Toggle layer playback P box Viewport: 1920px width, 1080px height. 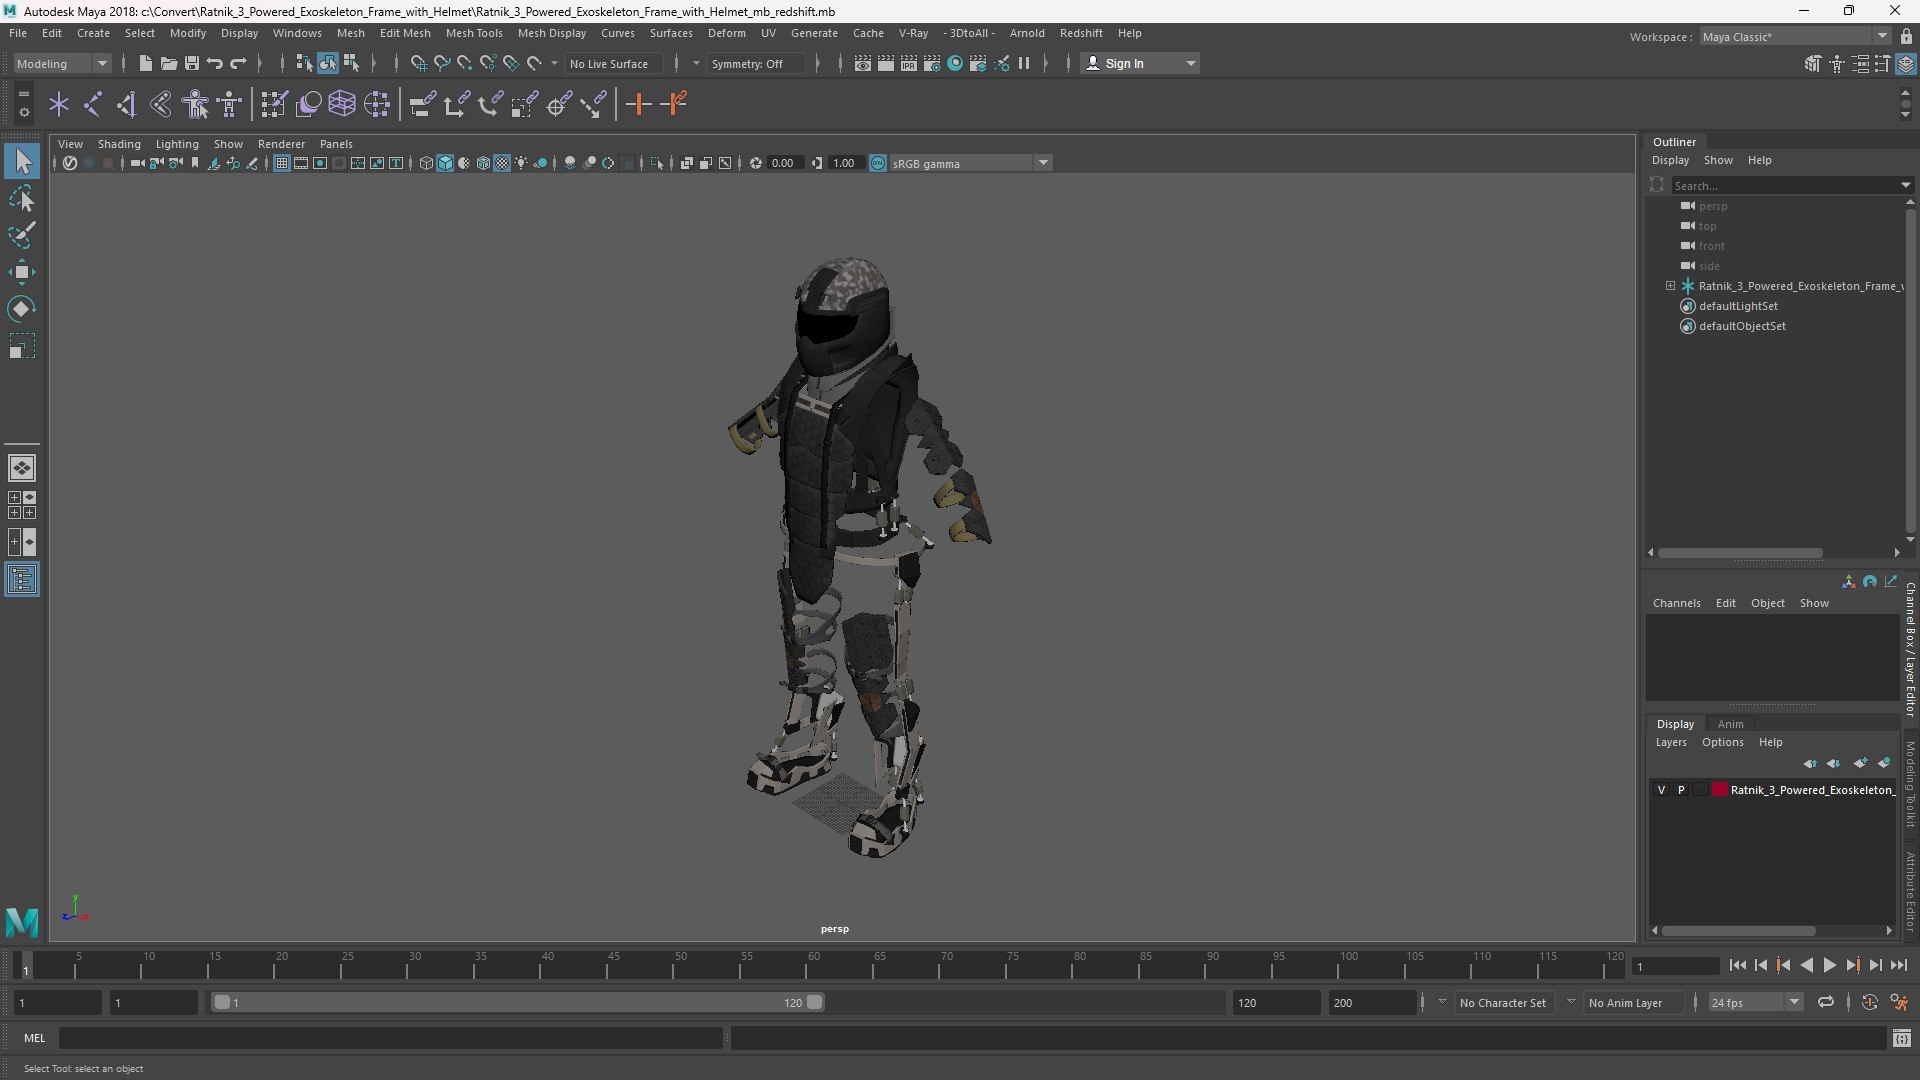pos(1681,790)
